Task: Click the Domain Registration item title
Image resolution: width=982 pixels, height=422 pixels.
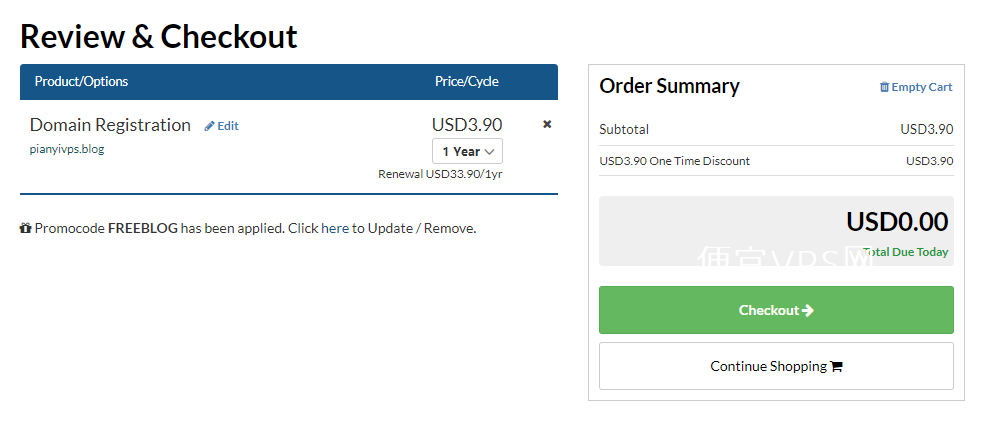Action: tap(110, 125)
